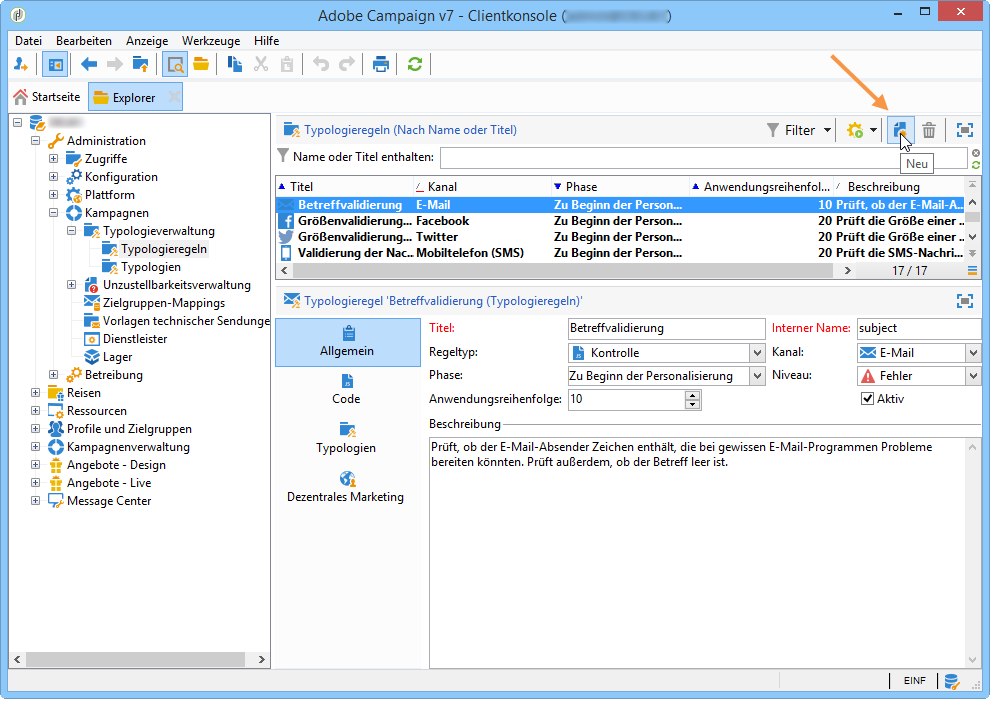Click the paste clipboard icon

[x=287, y=65]
